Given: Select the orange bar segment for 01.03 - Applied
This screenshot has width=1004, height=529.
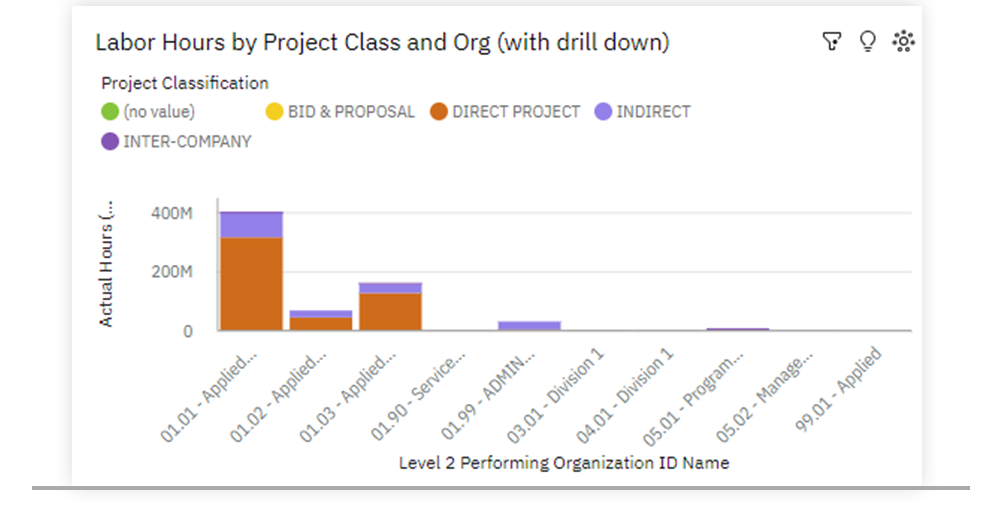Looking at the screenshot, I should pyautogui.click(x=390, y=311).
